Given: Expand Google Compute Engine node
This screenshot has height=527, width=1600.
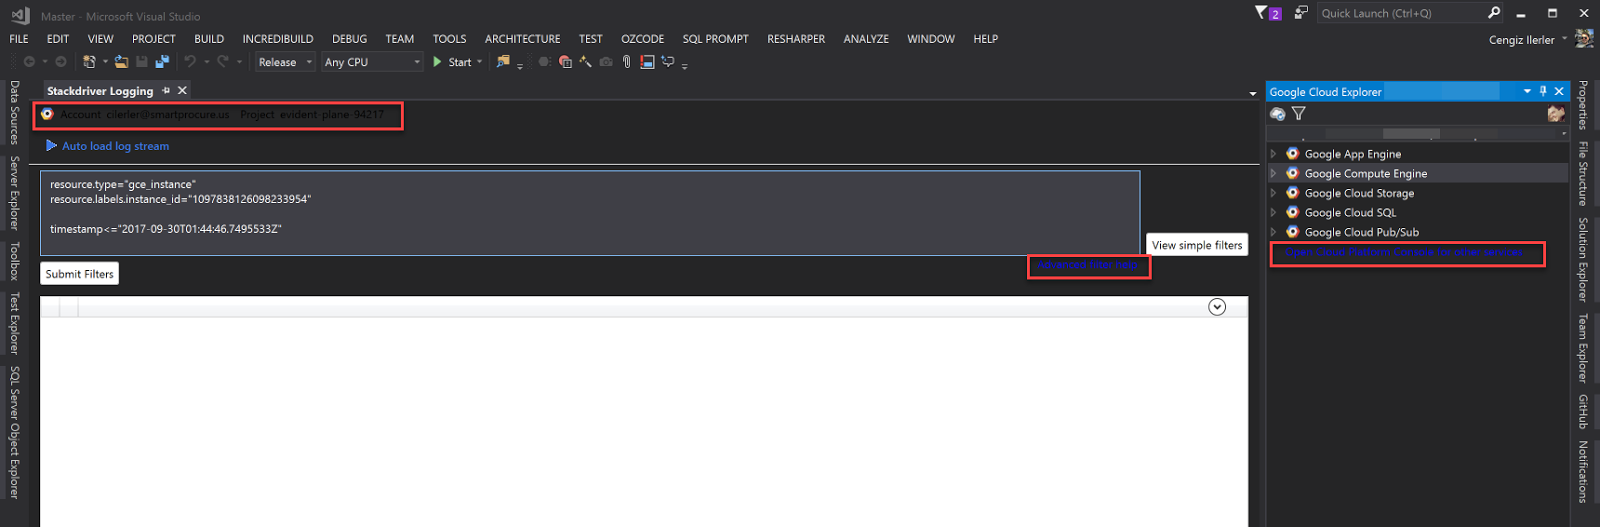Looking at the screenshot, I should coord(1273,173).
